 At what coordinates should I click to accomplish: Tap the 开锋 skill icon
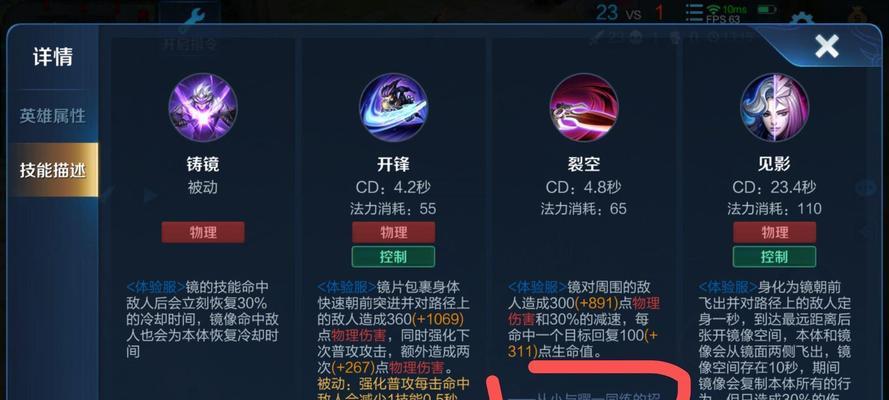click(x=393, y=108)
